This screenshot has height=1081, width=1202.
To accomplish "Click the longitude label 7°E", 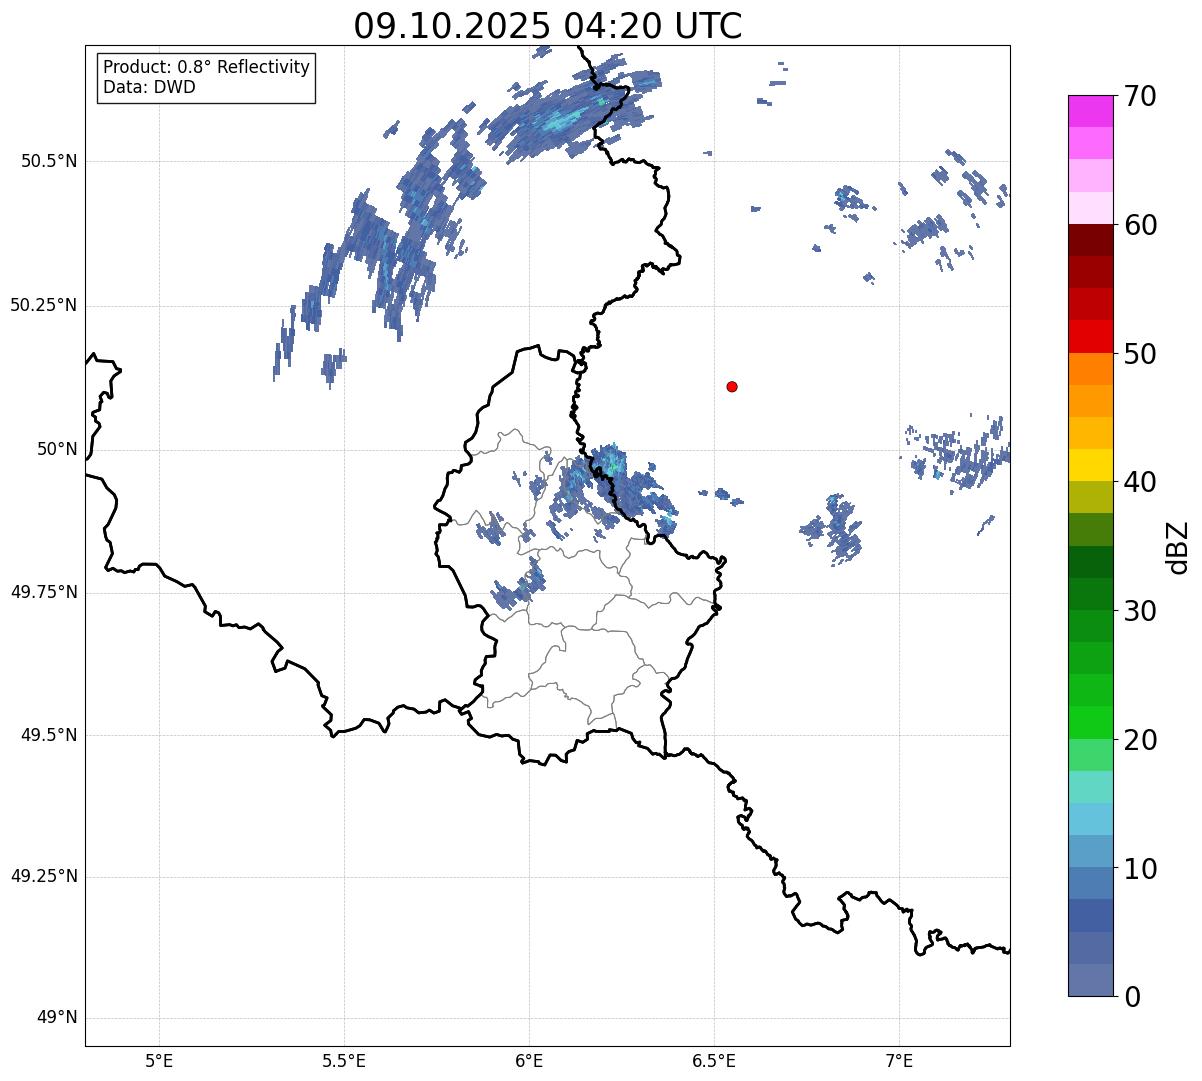I will coord(900,1061).
